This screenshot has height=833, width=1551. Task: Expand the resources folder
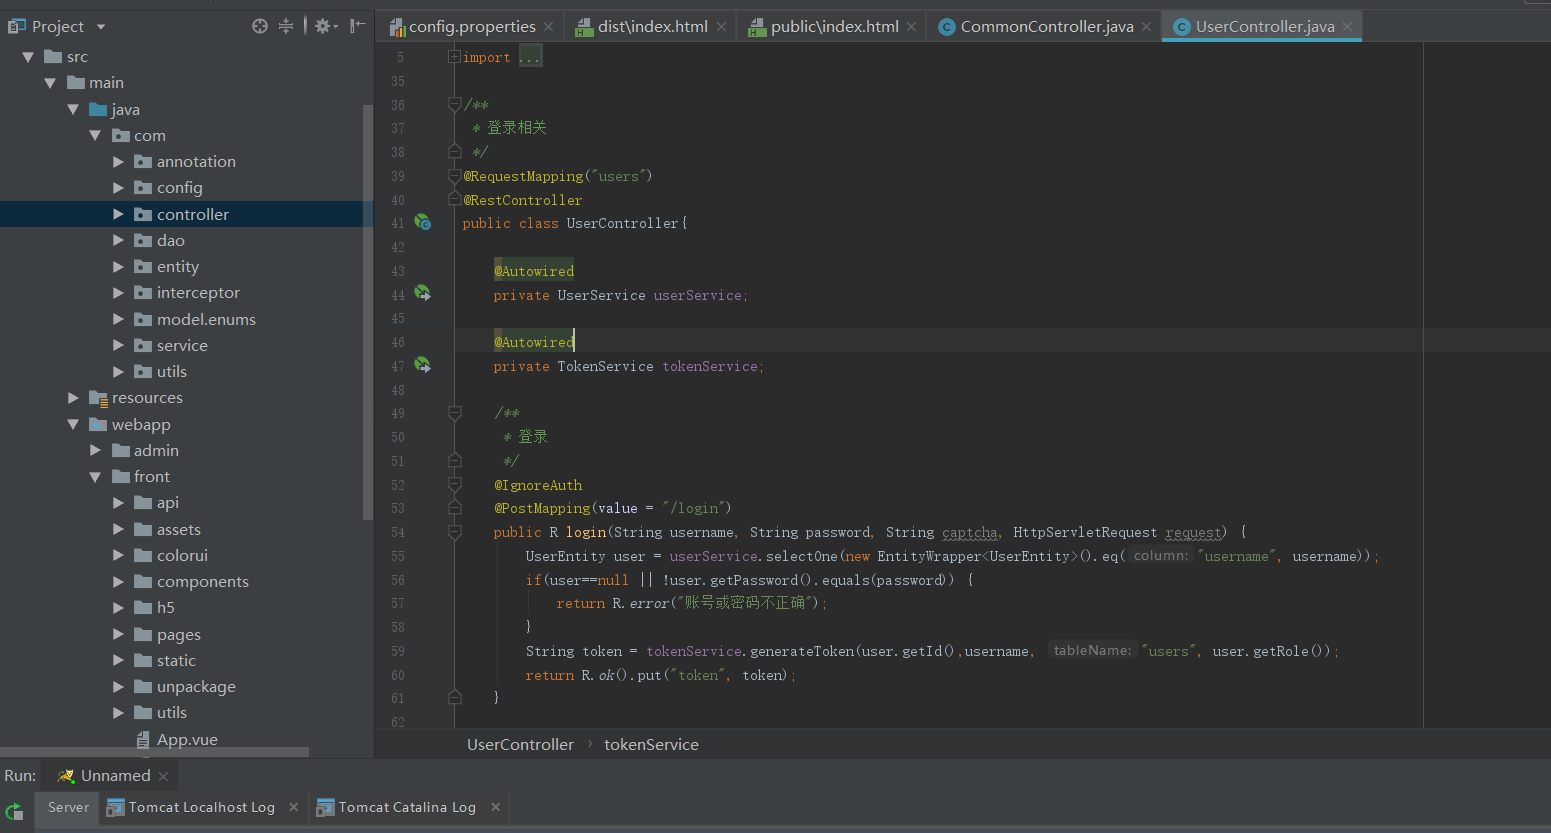click(73, 398)
